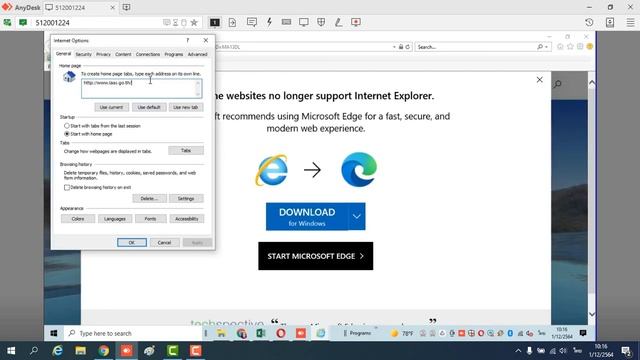Screen dimensions: 640x360
Task: Confirm Internet Options with OK
Action: coord(132,242)
